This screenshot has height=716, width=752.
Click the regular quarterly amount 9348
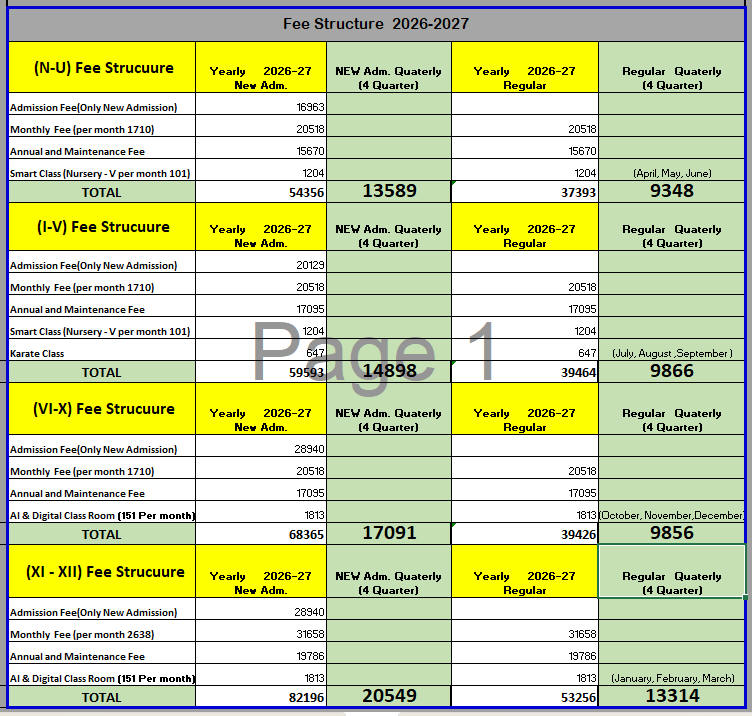coord(671,191)
